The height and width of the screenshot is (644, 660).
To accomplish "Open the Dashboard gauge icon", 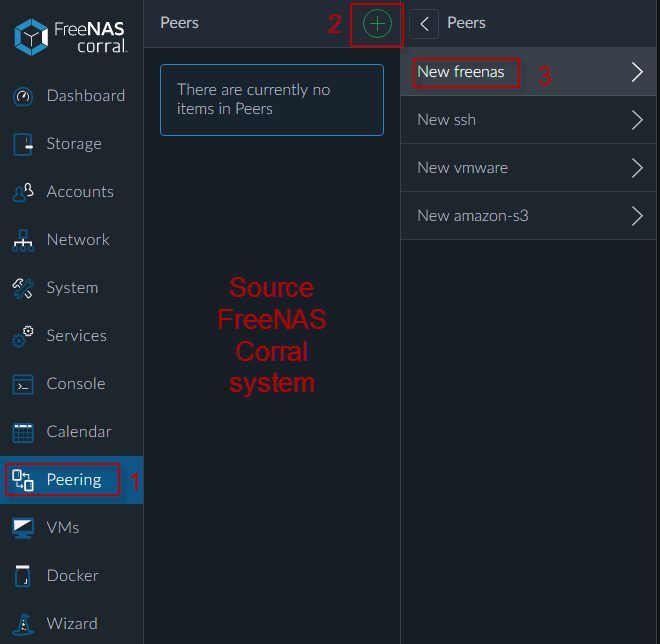I will click(x=23, y=96).
